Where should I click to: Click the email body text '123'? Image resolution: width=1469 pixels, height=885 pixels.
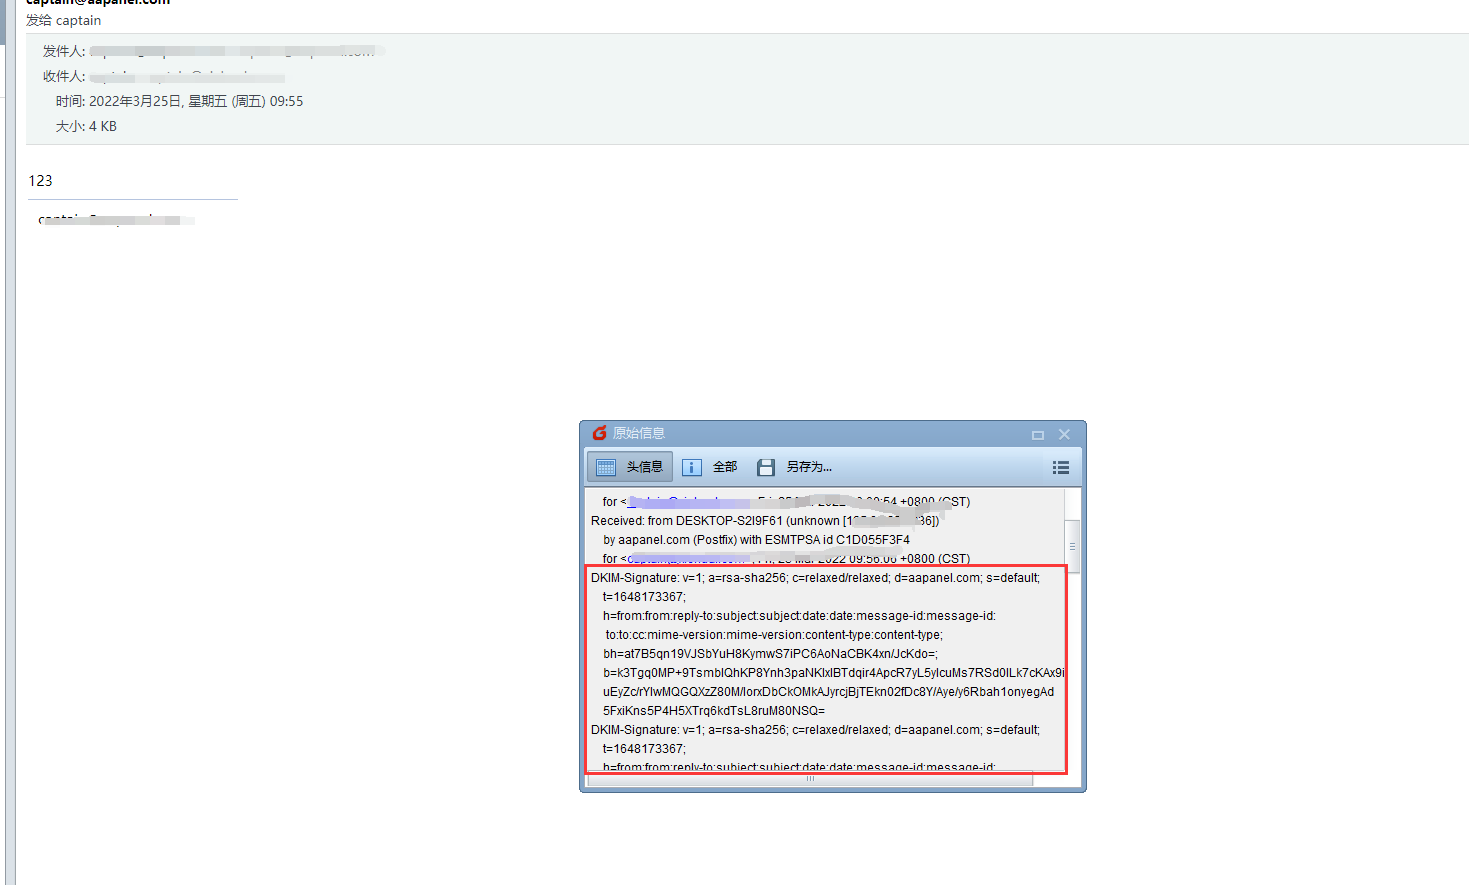coord(40,181)
